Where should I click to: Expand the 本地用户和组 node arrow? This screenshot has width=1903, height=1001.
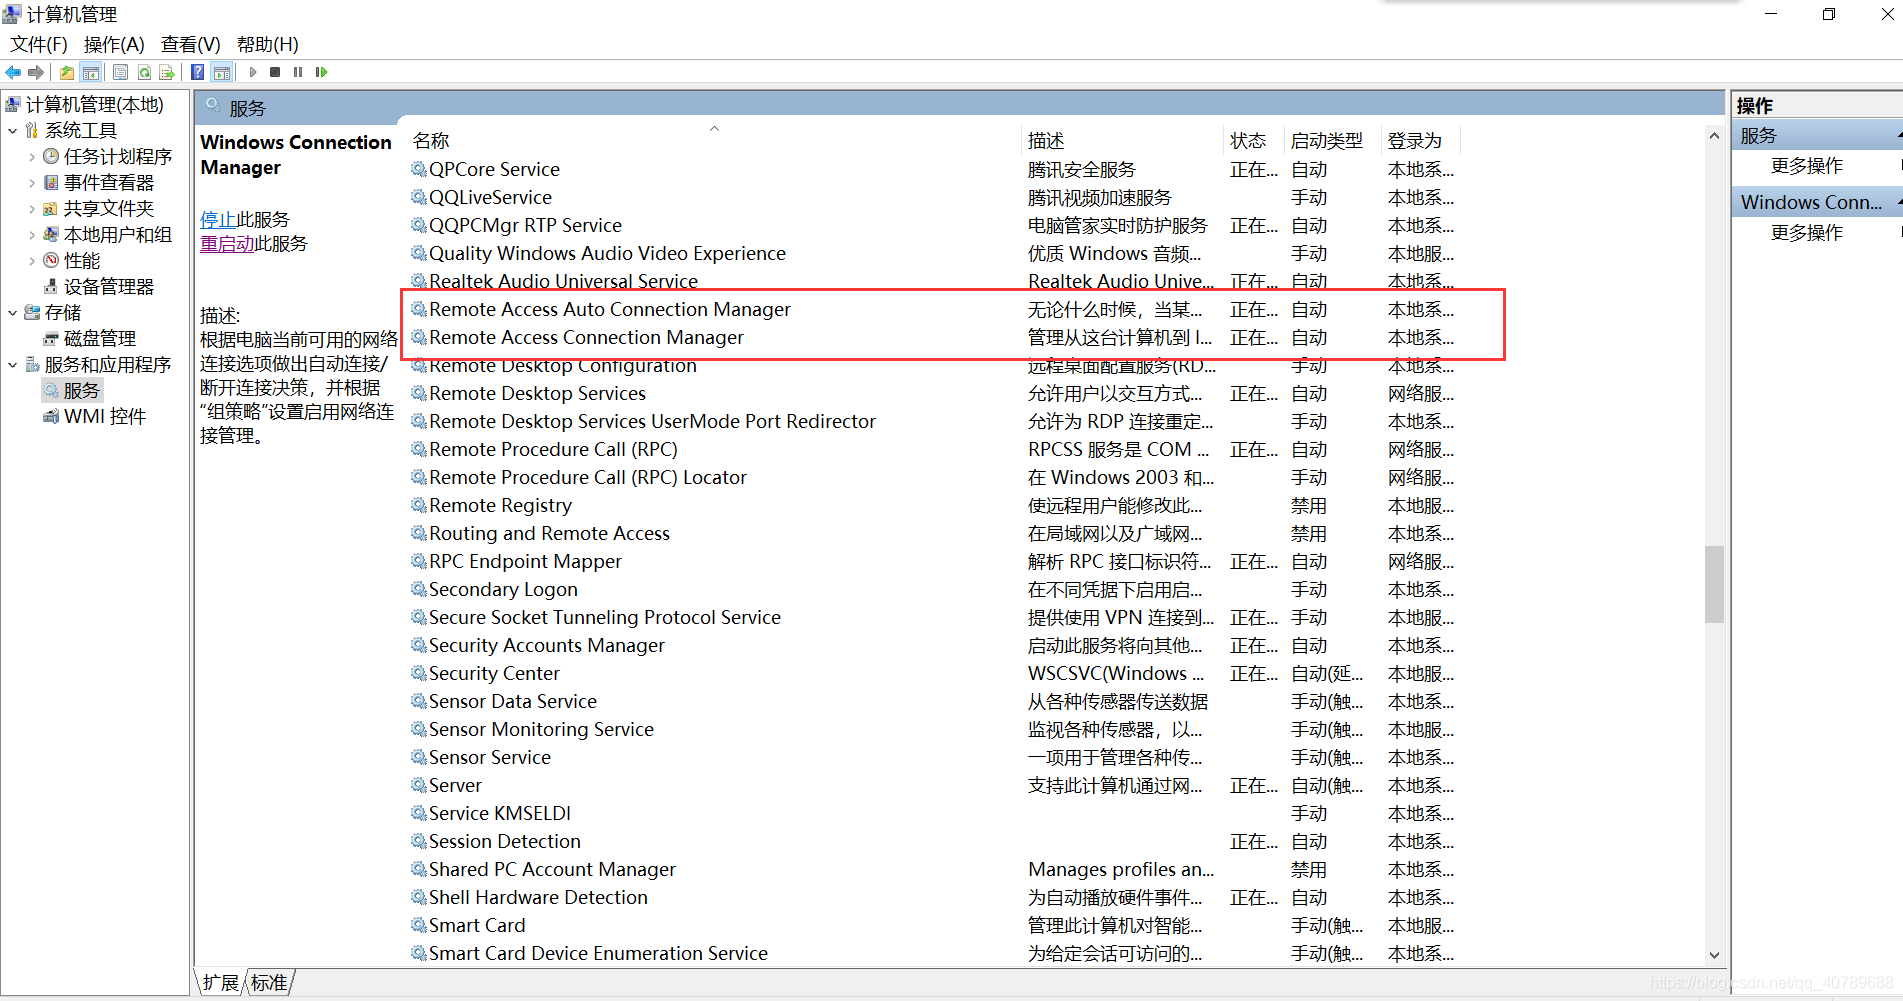[31, 234]
